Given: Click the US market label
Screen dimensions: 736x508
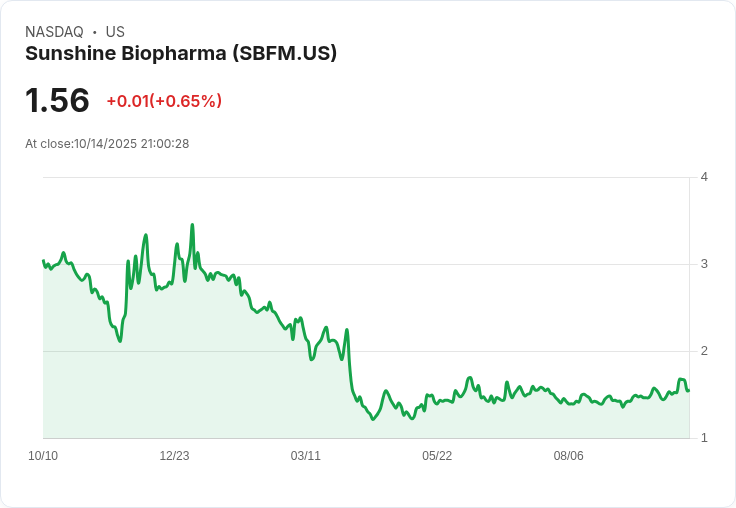Looking at the screenshot, I should point(115,32).
